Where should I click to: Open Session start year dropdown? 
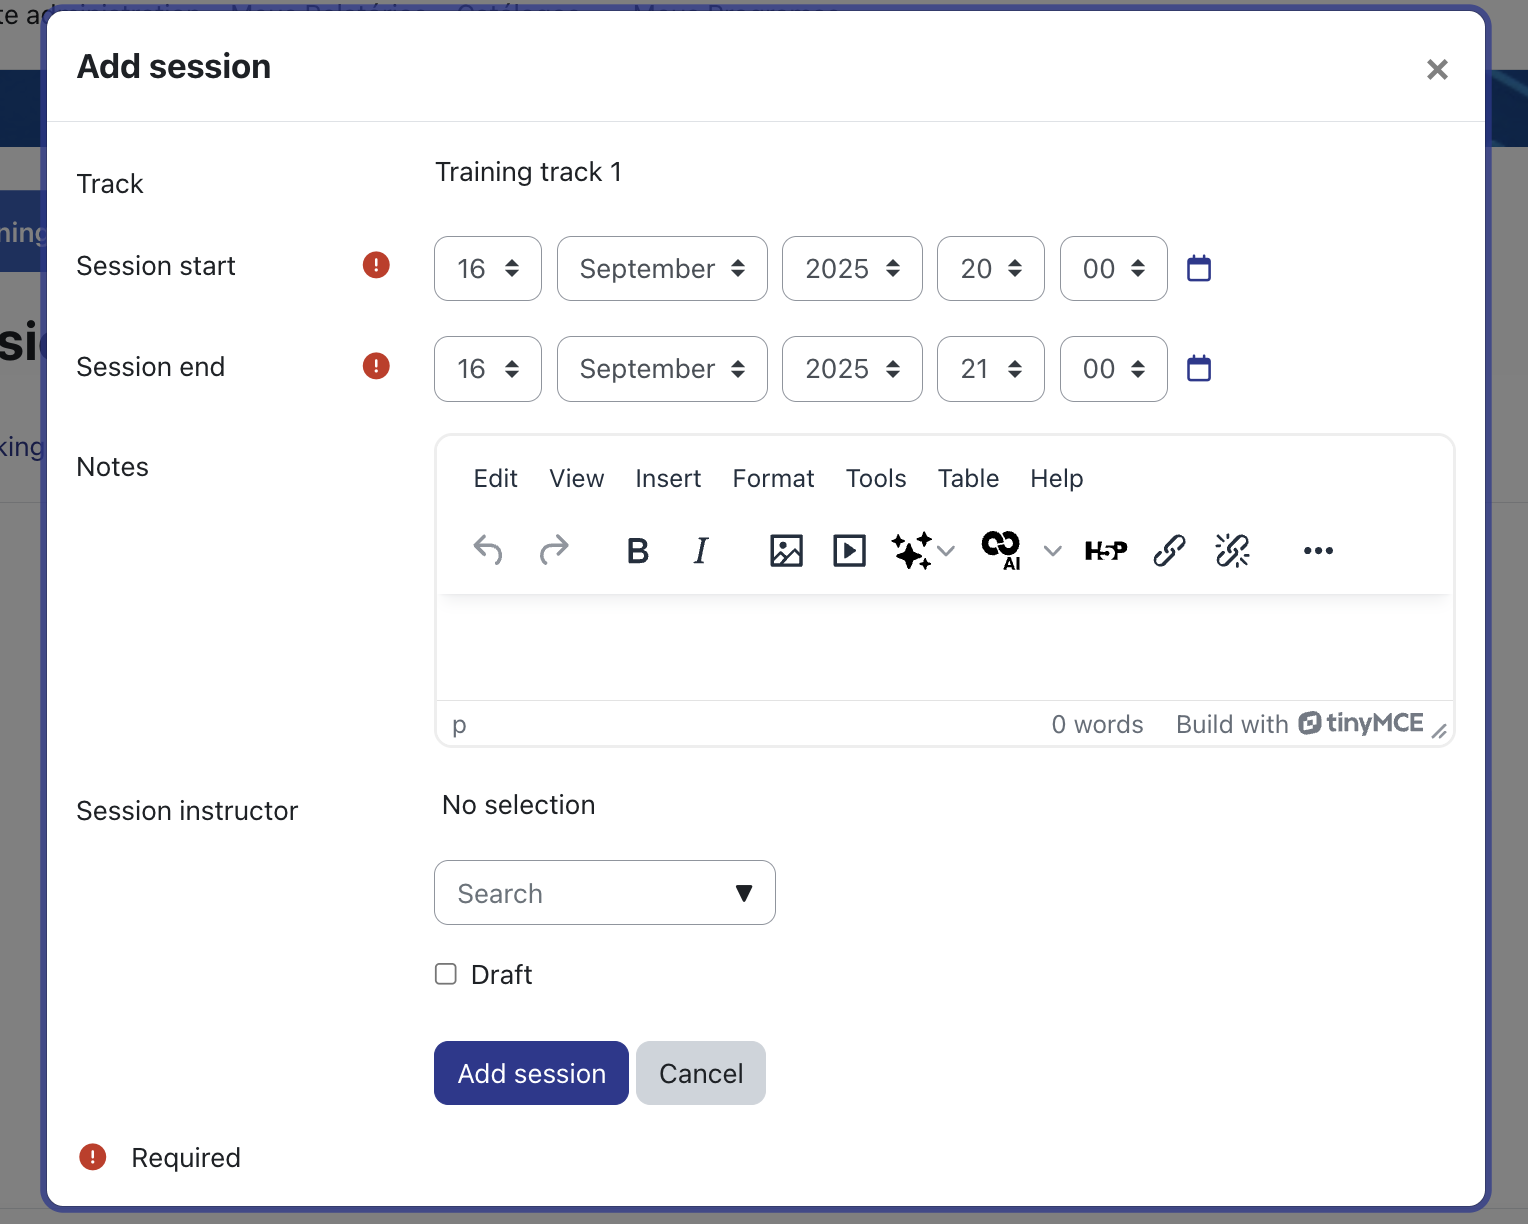(852, 268)
